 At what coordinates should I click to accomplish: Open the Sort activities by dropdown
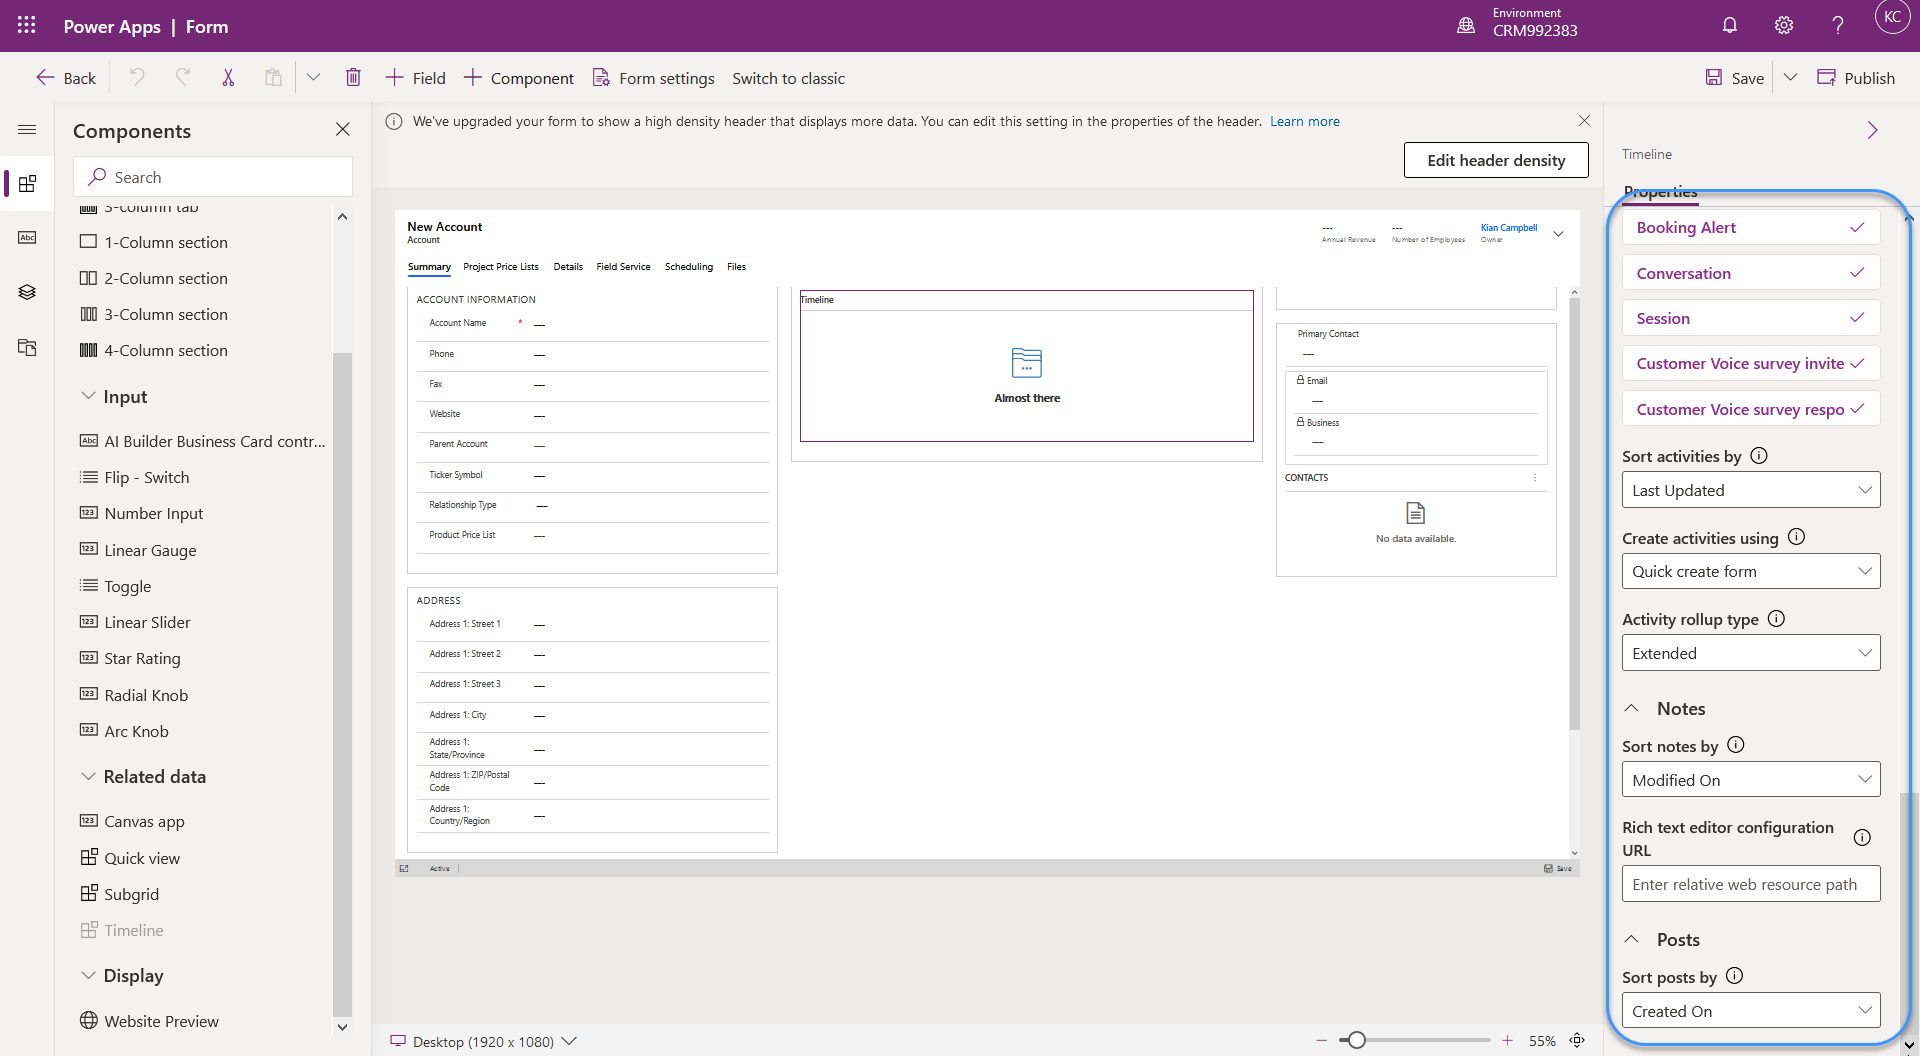click(x=1750, y=490)
